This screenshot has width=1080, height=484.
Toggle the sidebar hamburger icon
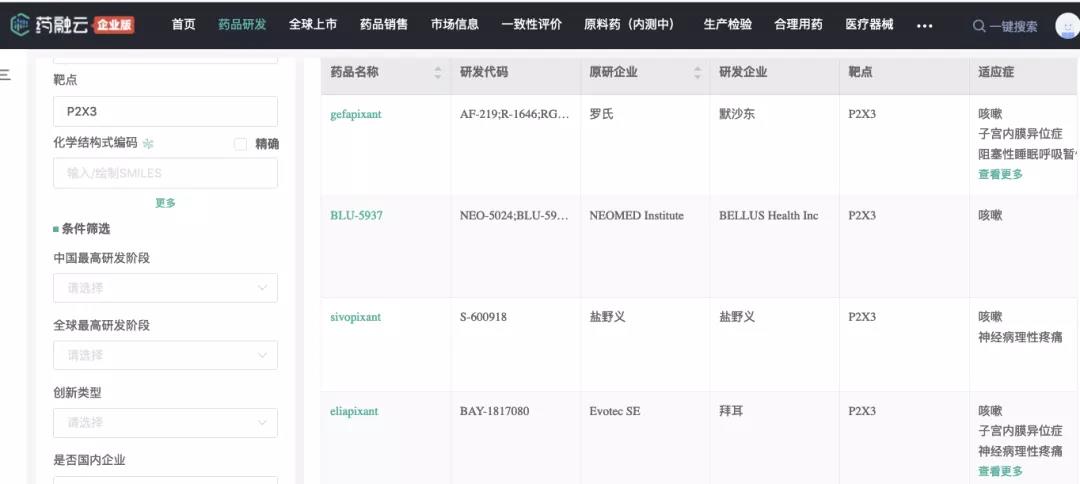click(5, 75)
